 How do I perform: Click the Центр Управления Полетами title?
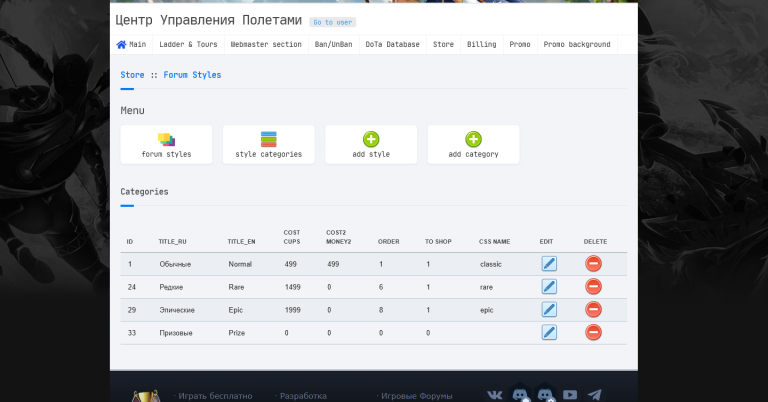click(208, 20)
